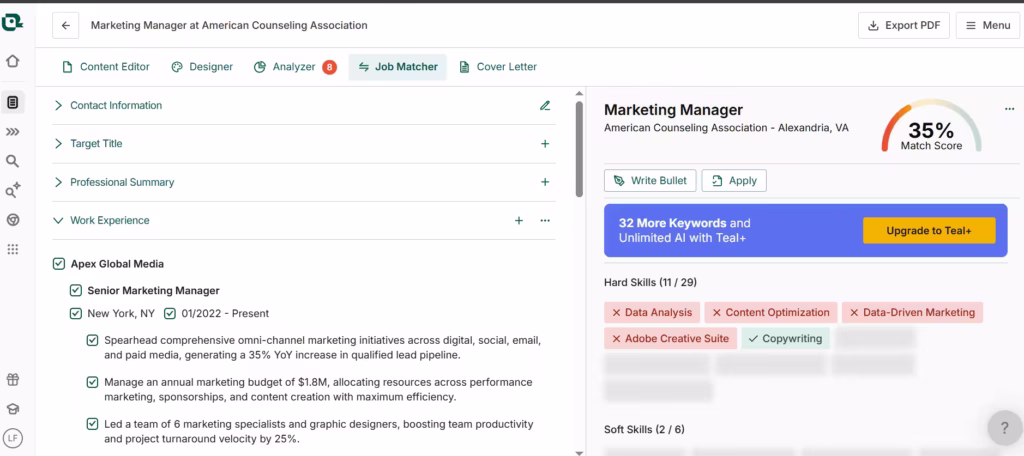Add a Work Experience entry with plus icon
Image resolution: width=1024 pixels, height=456 pixels.
coord(519,221)
